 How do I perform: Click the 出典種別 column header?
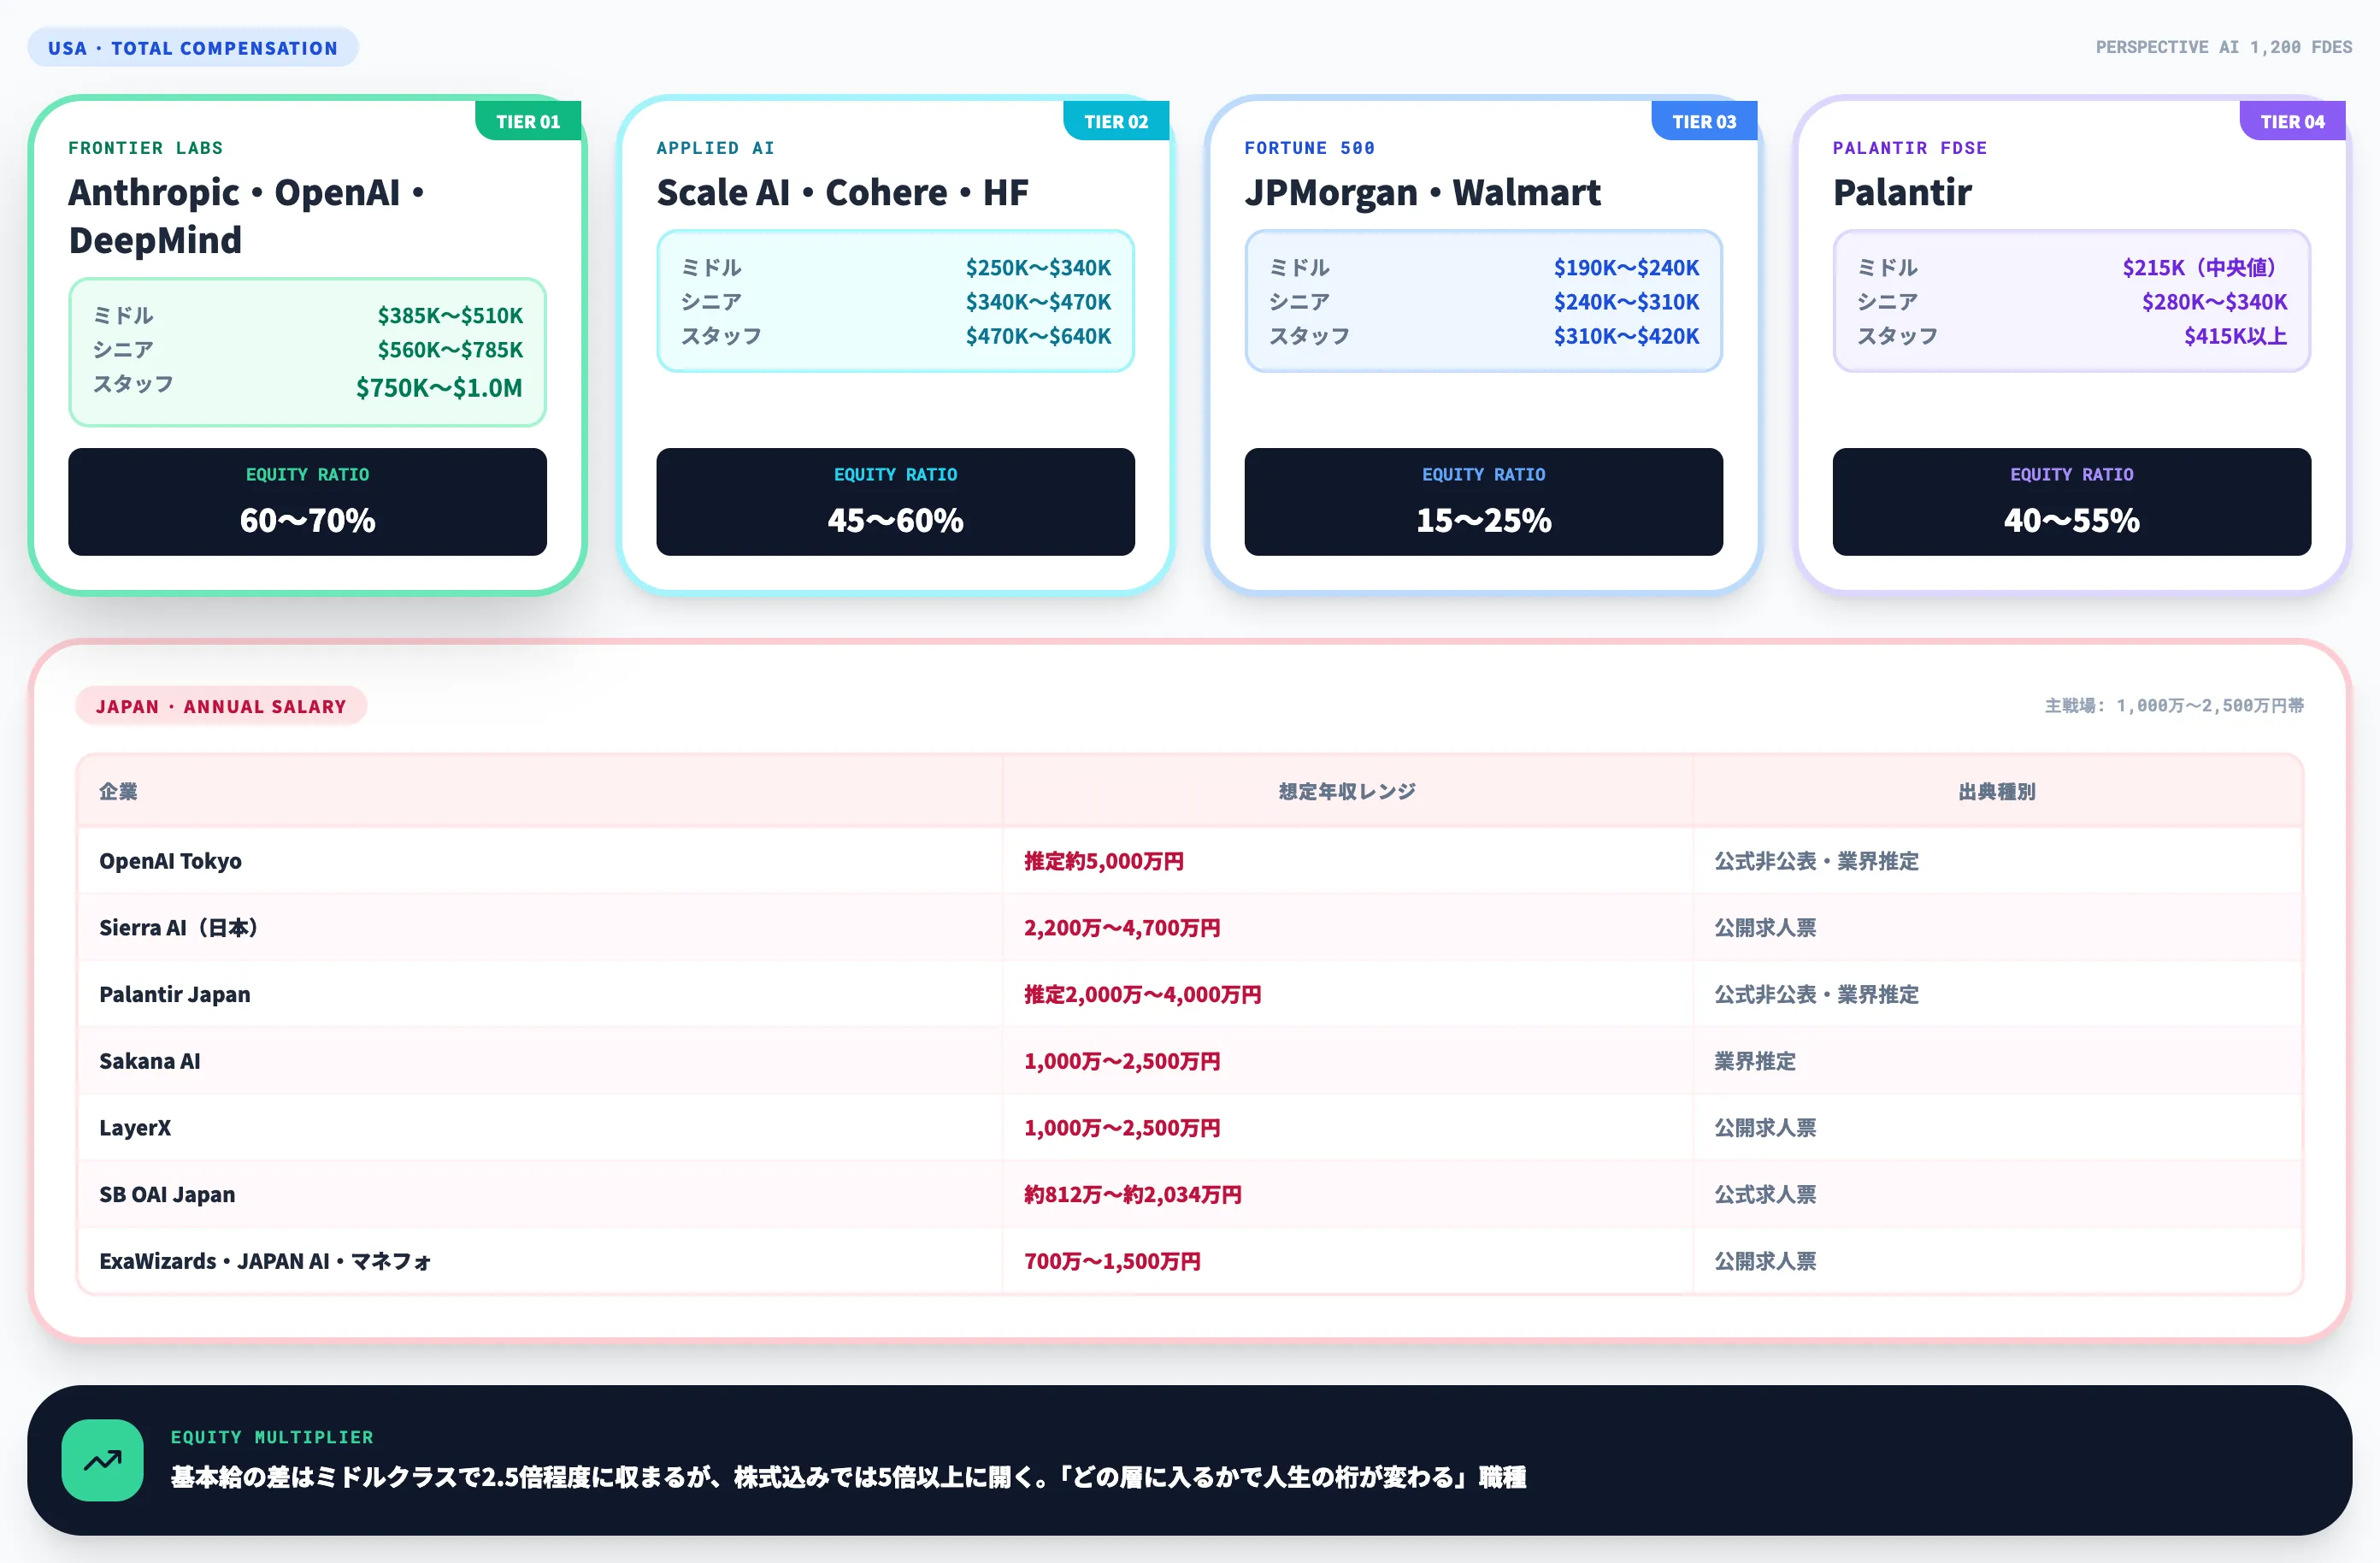click(x=1997, y=791)
